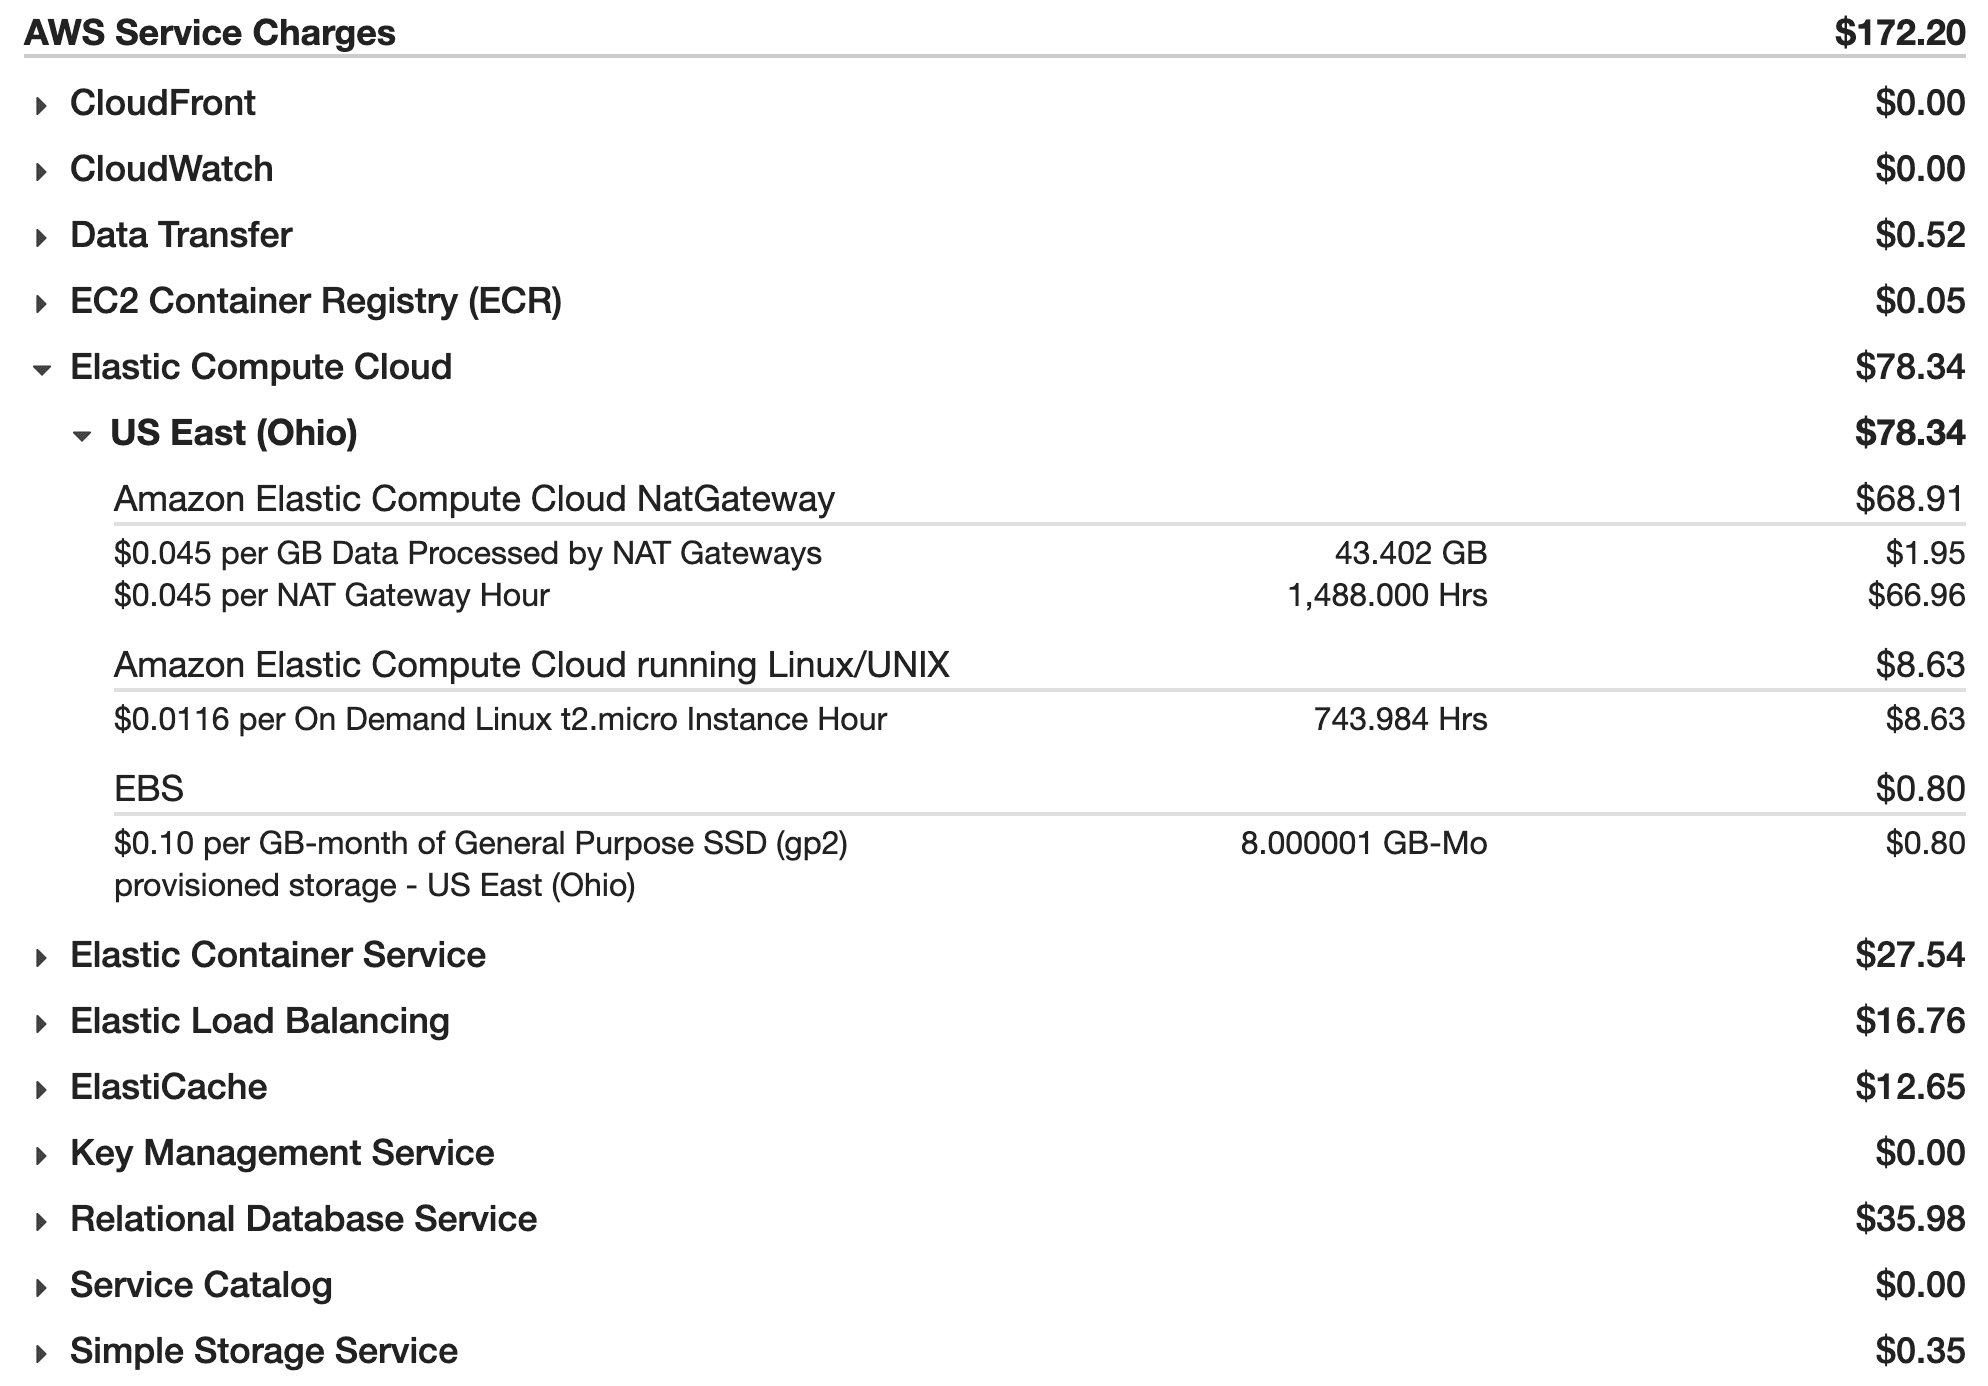Expand the ElastiCache row arrow
1988x1386 pixels.
(41, 1089)
